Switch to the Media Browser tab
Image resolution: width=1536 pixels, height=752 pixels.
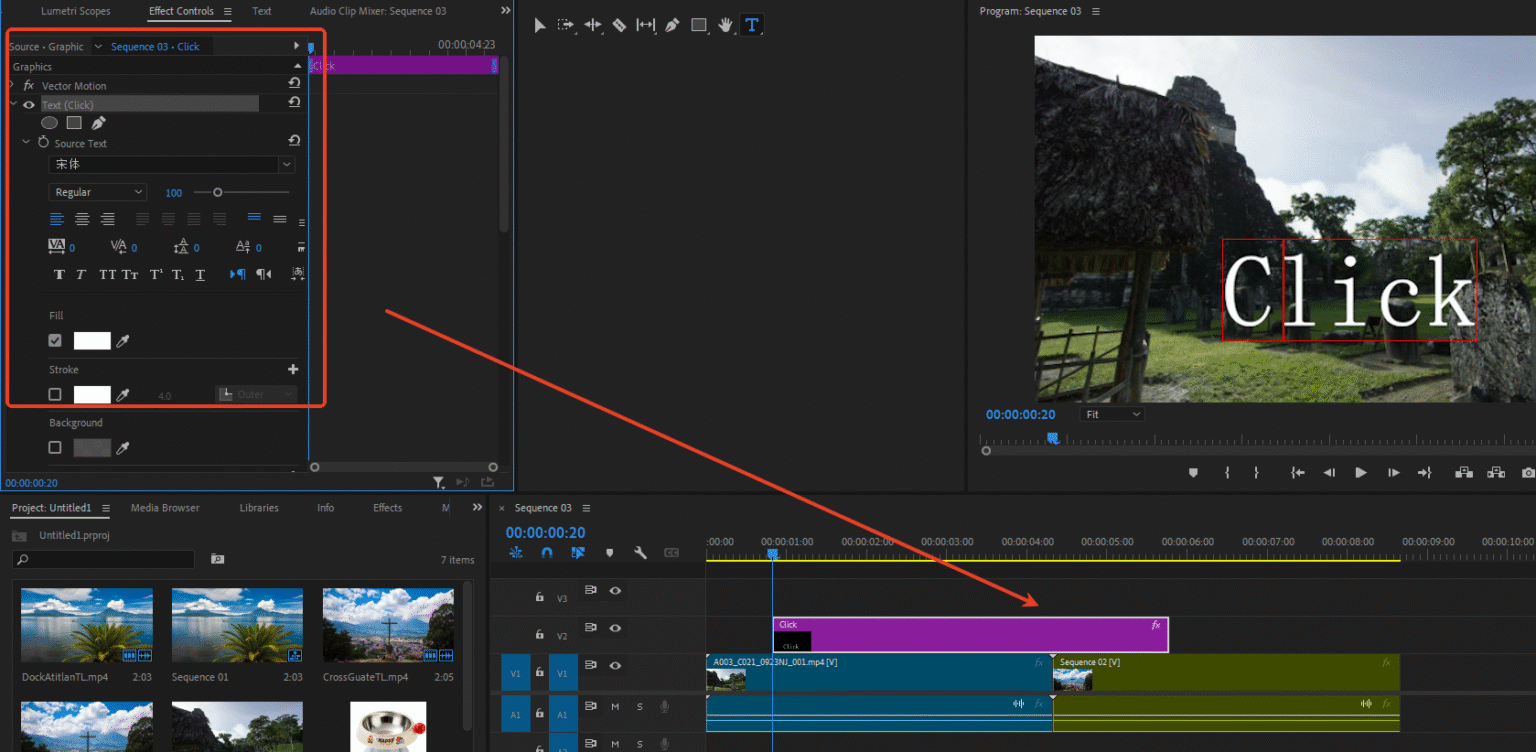point(164,508)
